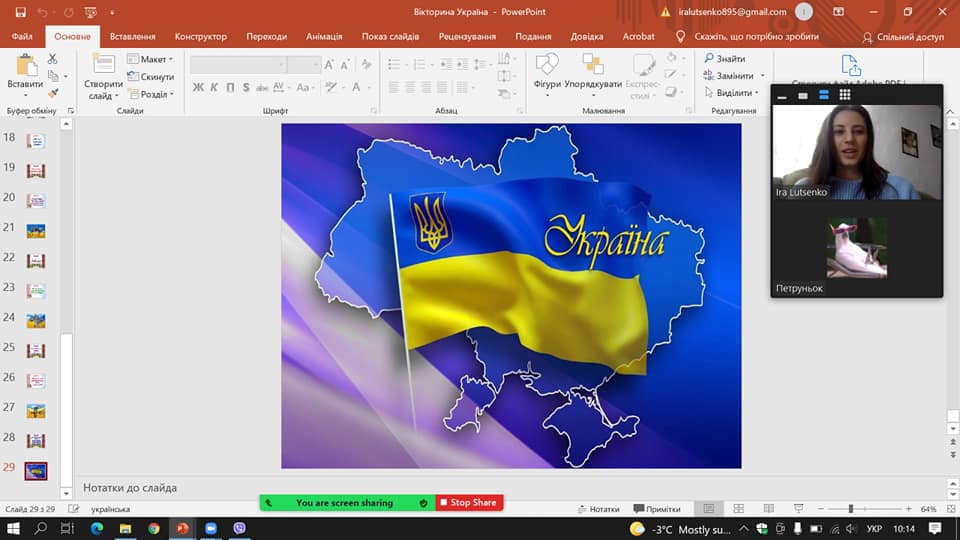
Task: Toggle Italic К formatting
Action: coord(214,88)
